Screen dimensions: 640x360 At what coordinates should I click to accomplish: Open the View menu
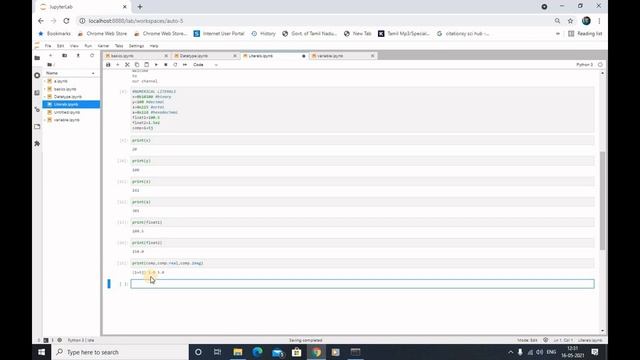click(74, 46)
